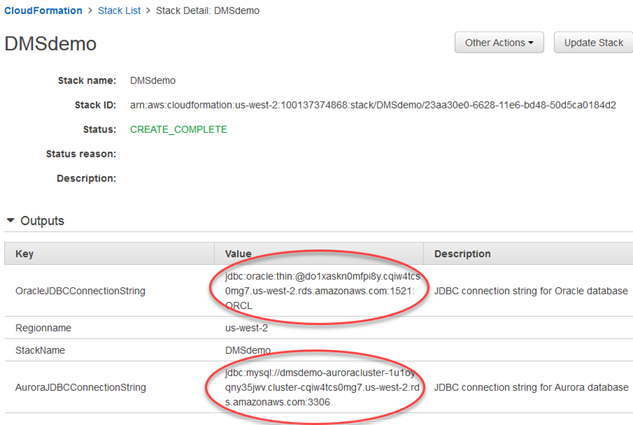This screenshot has width=633, height=425.
Task: Click the Stack ID ARN value
Action: click(x=373, y=104)
